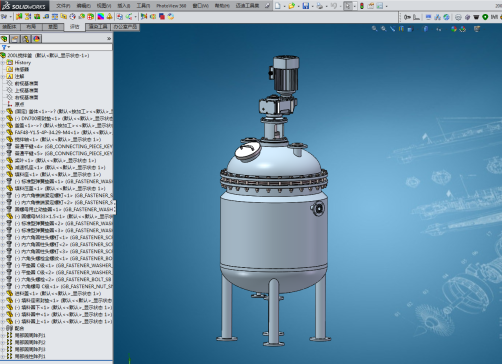
Task: Expand the History tree node
Action: tap(3, 62)
